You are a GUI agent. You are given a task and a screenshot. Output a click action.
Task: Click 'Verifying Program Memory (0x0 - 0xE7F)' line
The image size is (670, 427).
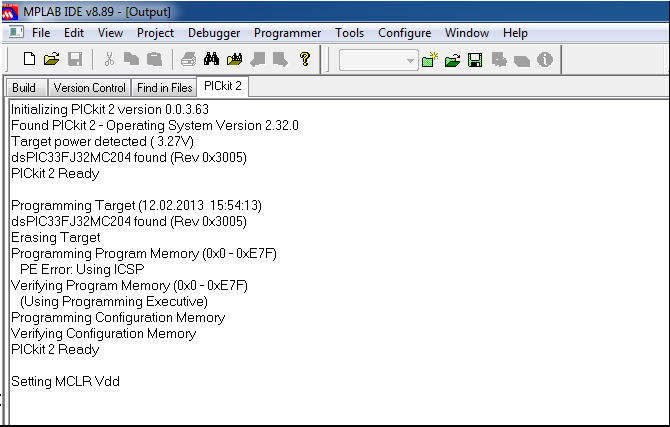click(129, 286)
